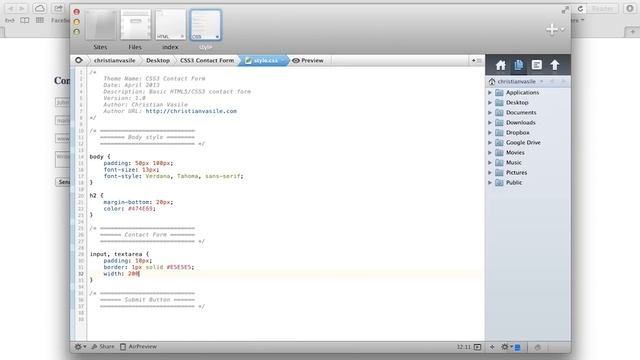Image resolution: width=640 pixels, height=360 pixels.
Task: Expand the Music folder triangle
Action: (x=490, y=162)
